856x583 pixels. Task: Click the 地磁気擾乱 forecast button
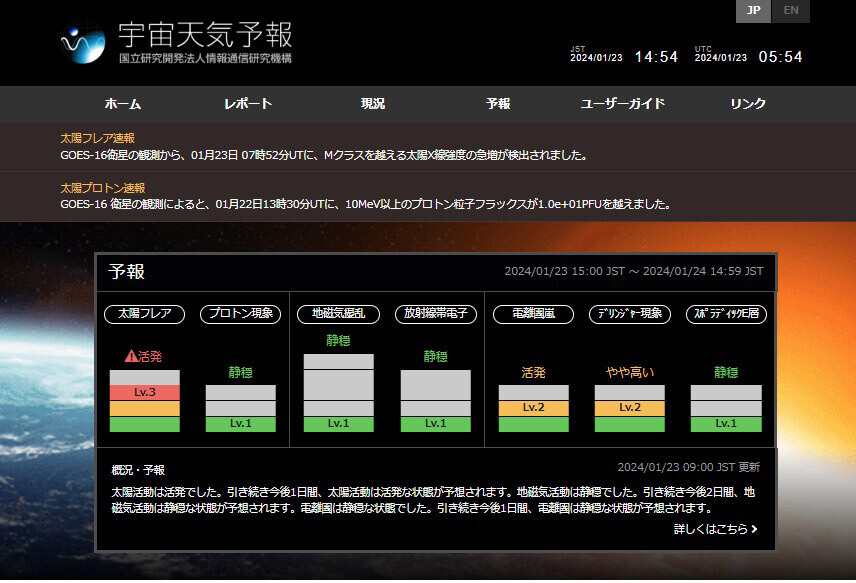[x=338, y=314]
